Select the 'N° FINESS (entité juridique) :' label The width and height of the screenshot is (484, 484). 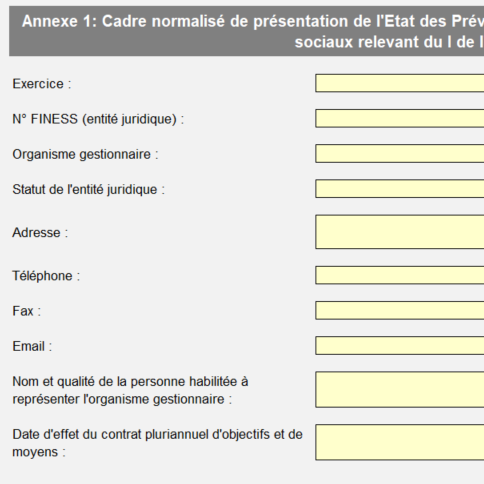98,119
